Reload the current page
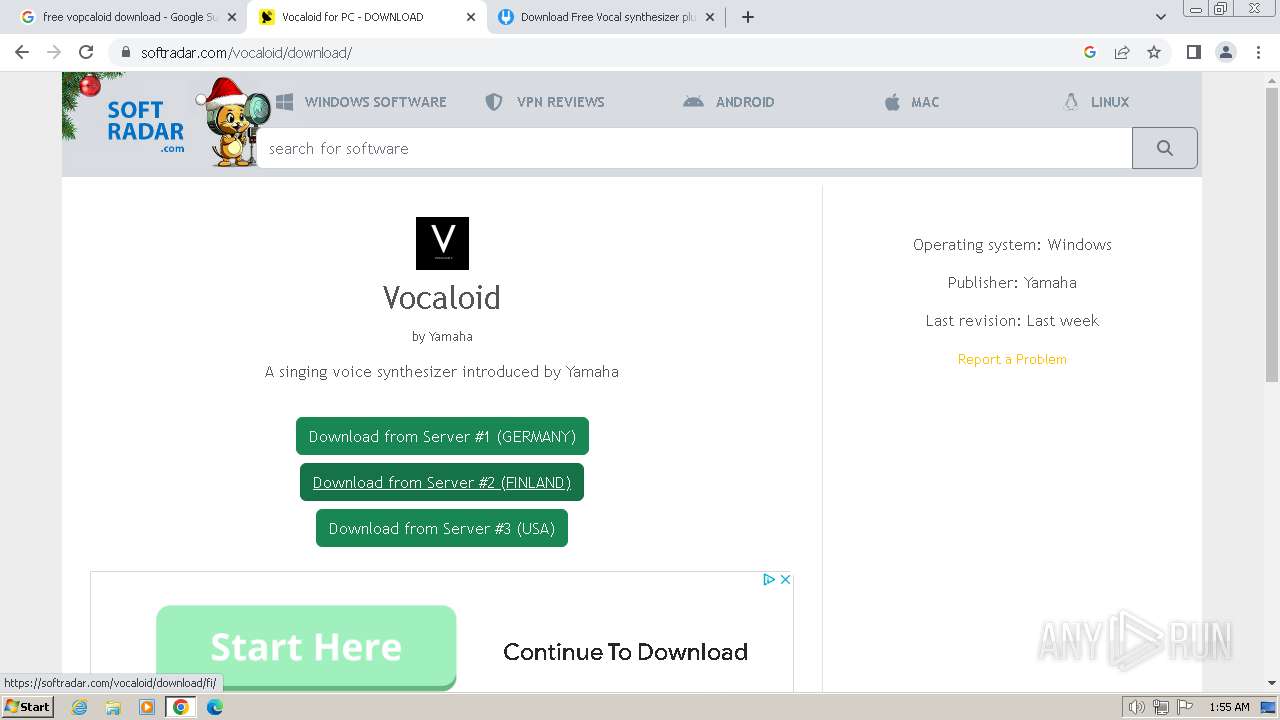The height and width of the screenshot is (720, 1280). (x=86, y=52)
